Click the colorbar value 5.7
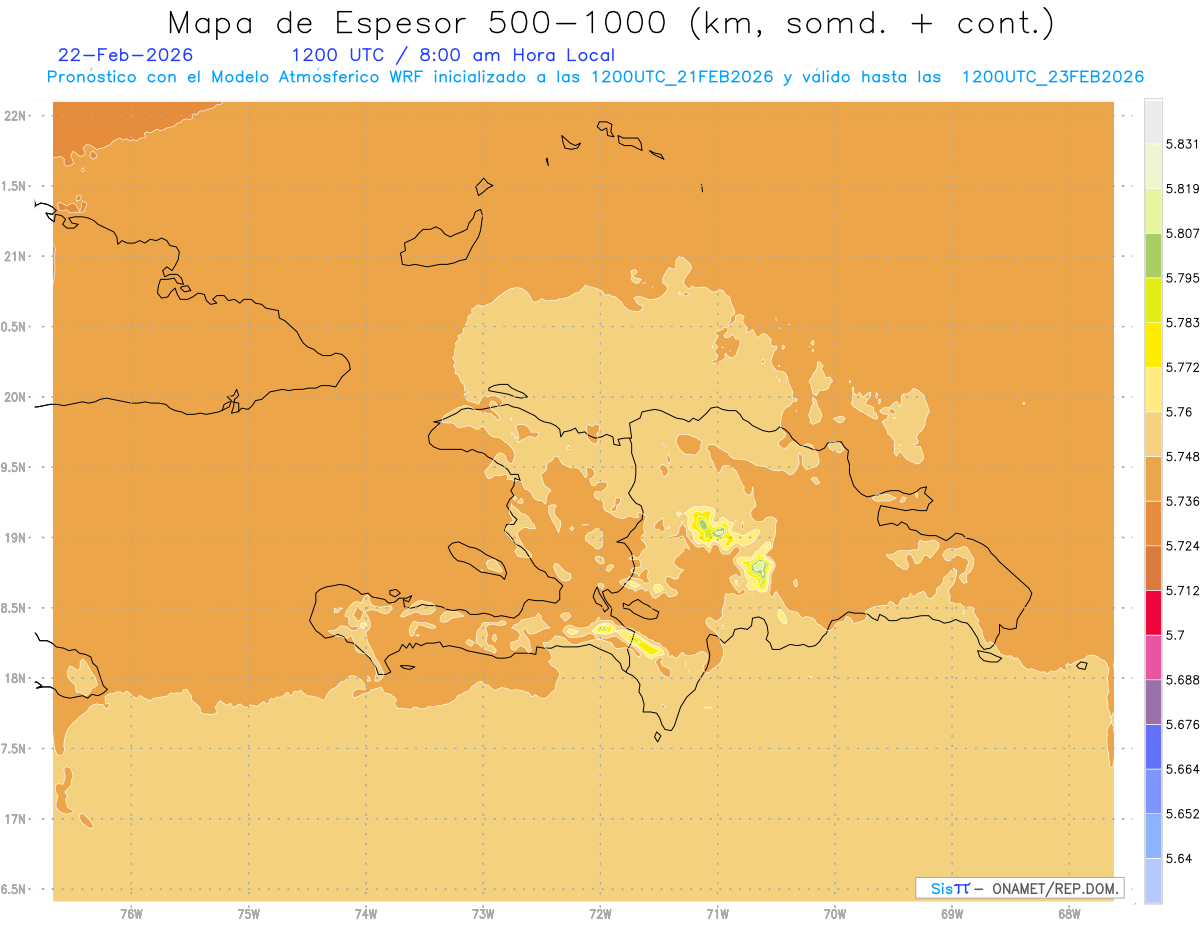This screenshot has height=927, width=1200. [1175, 635]
